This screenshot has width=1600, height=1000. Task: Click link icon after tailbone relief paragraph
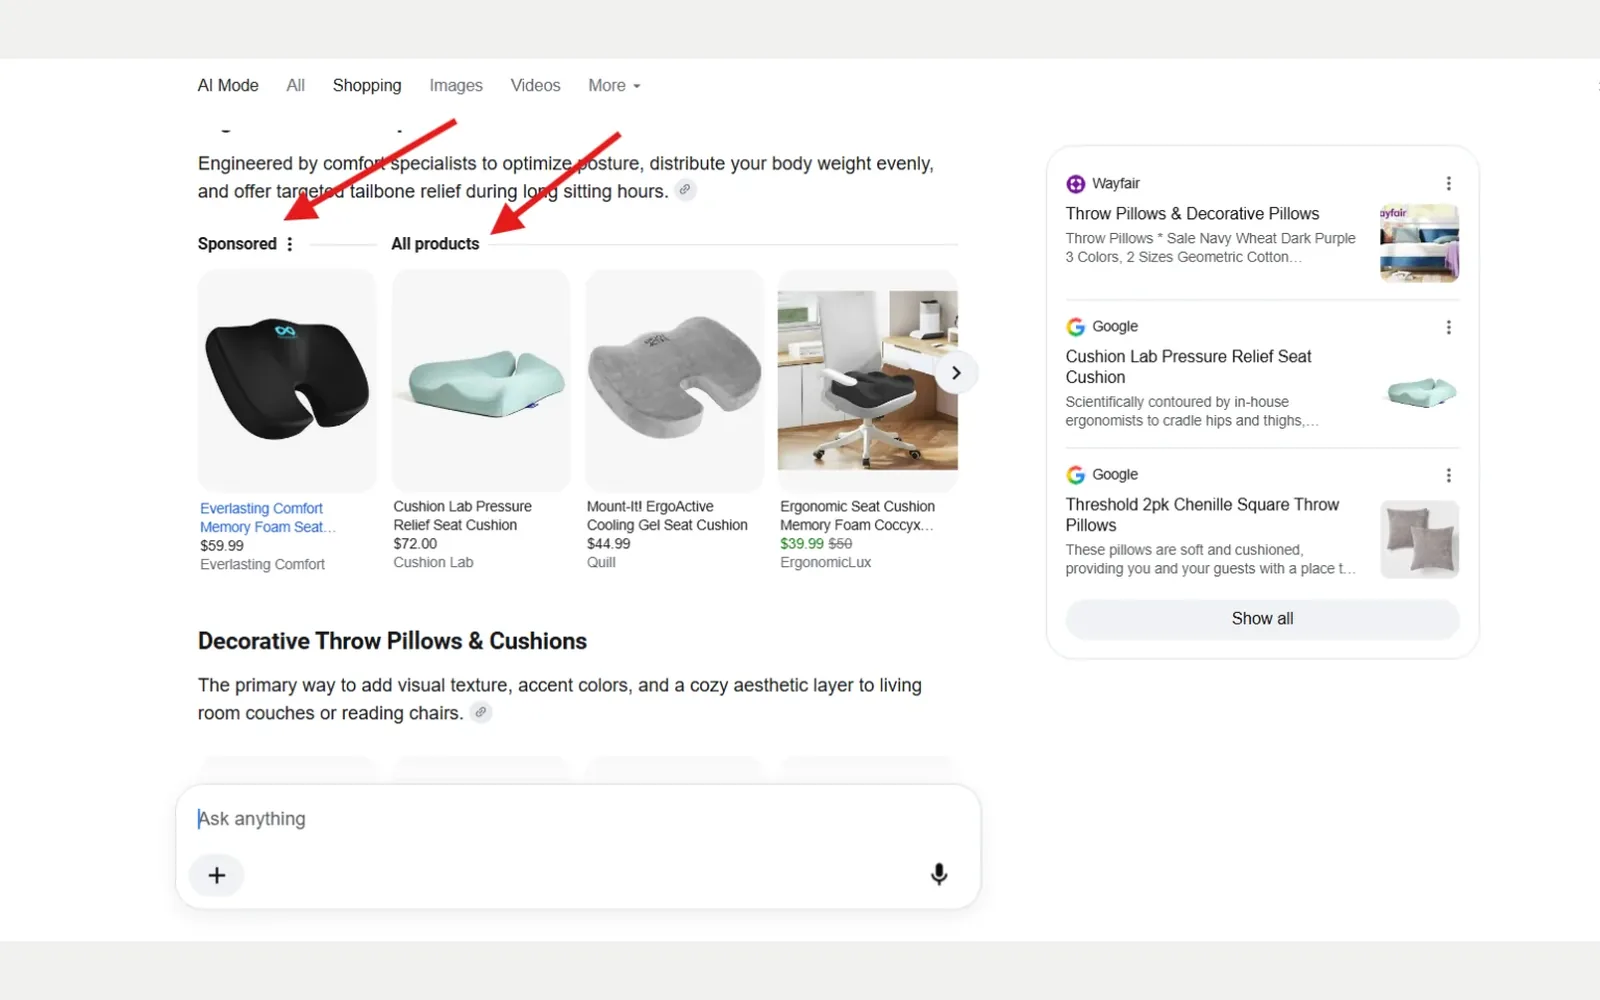click(x=685, y=190)
